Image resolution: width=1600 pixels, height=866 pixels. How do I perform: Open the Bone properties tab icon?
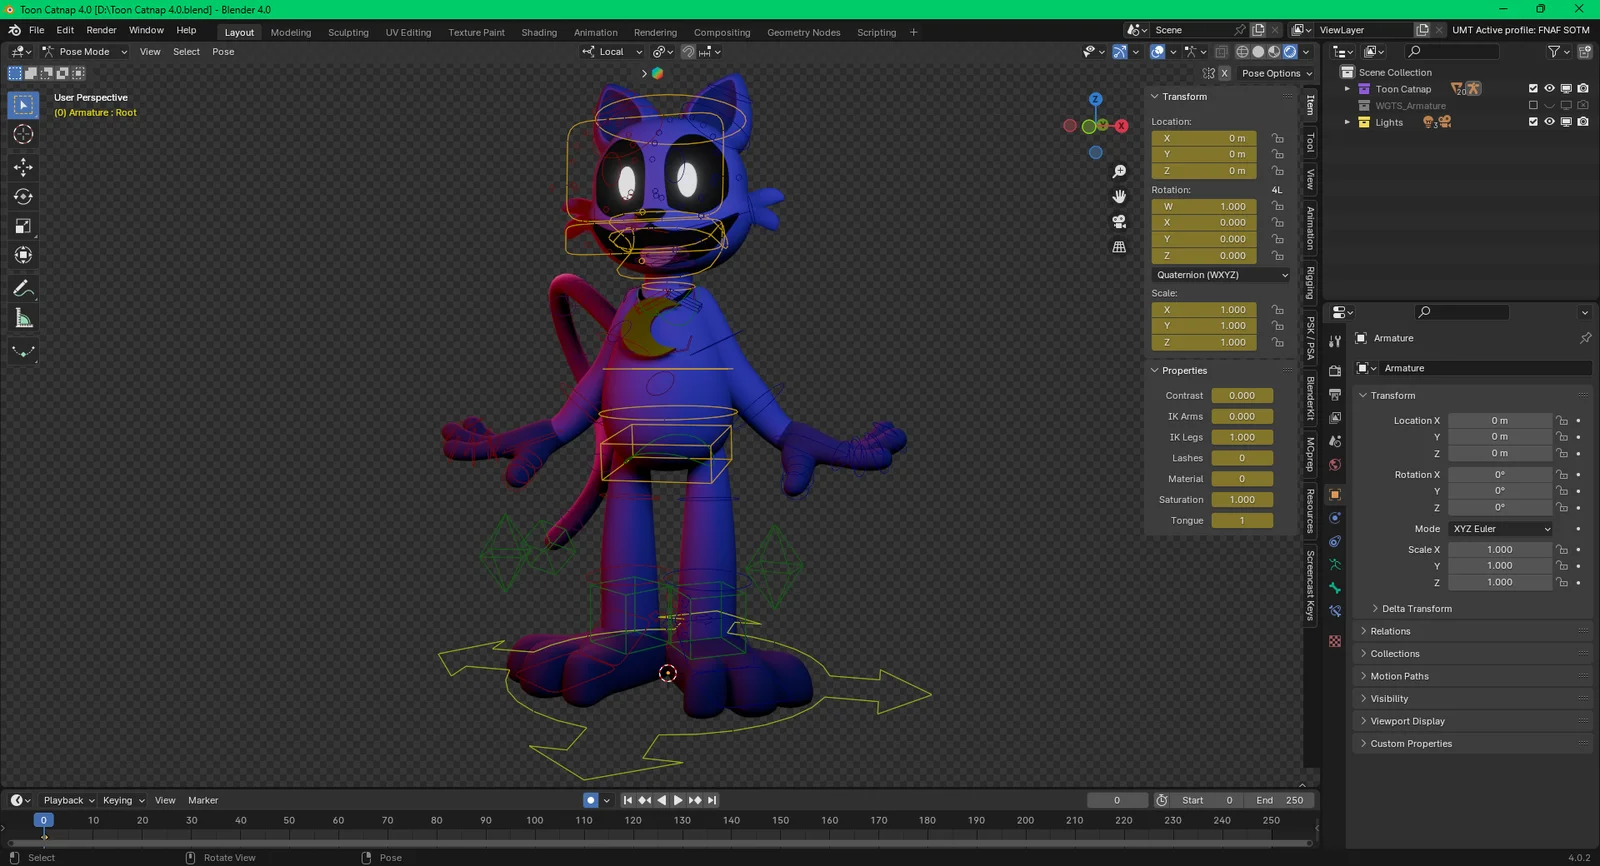coord(1335,588)
